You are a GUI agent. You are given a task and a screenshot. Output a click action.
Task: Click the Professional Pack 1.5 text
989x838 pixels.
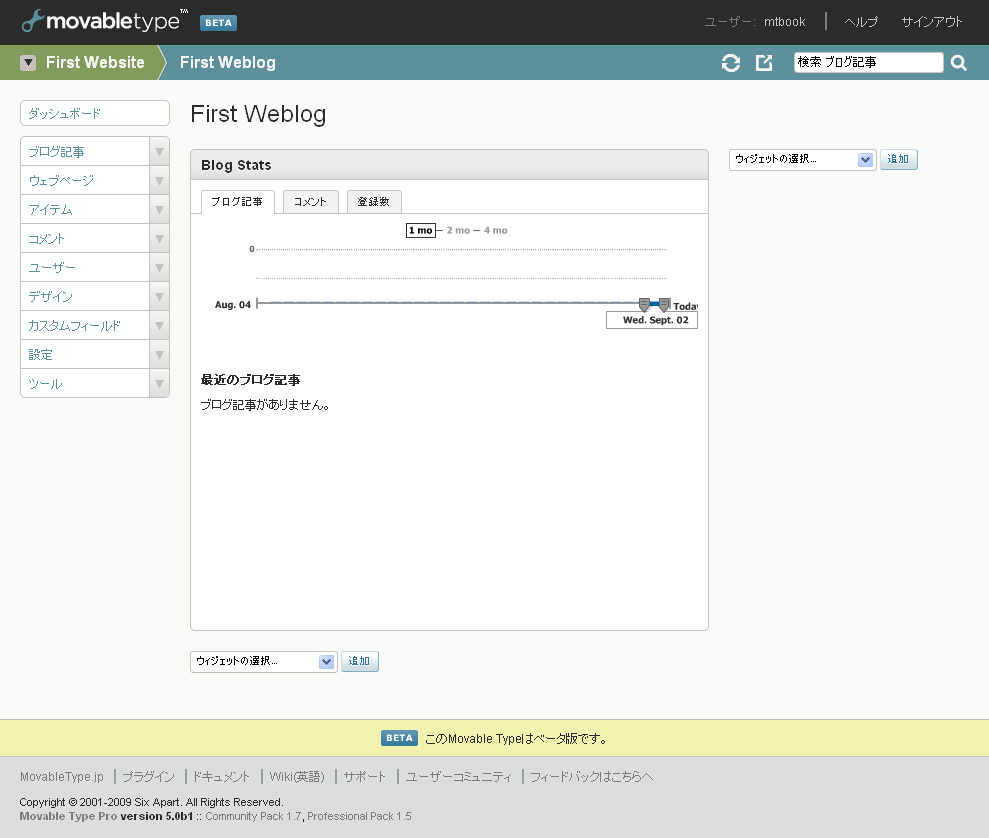pos(359,816)
